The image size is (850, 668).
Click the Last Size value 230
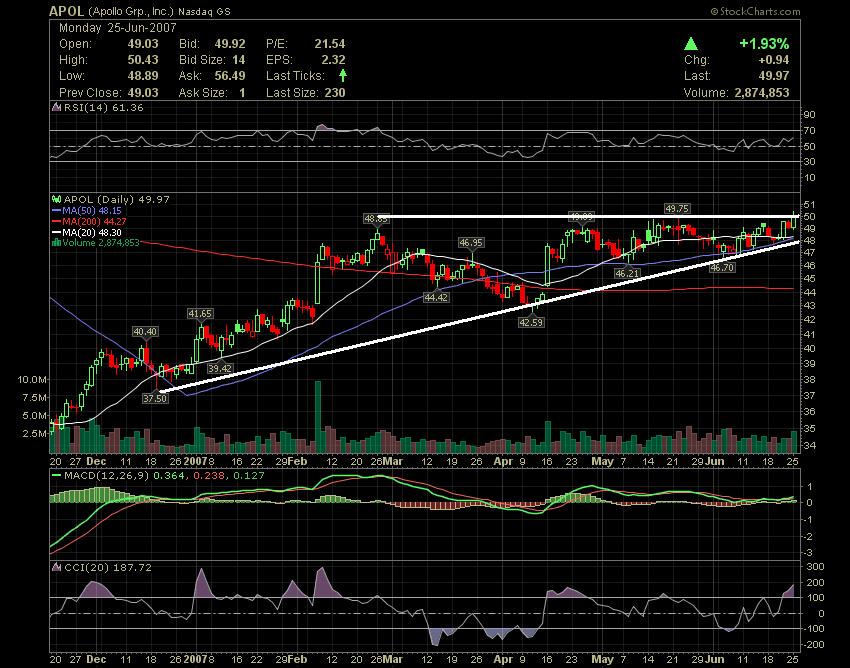click(335, 93)
